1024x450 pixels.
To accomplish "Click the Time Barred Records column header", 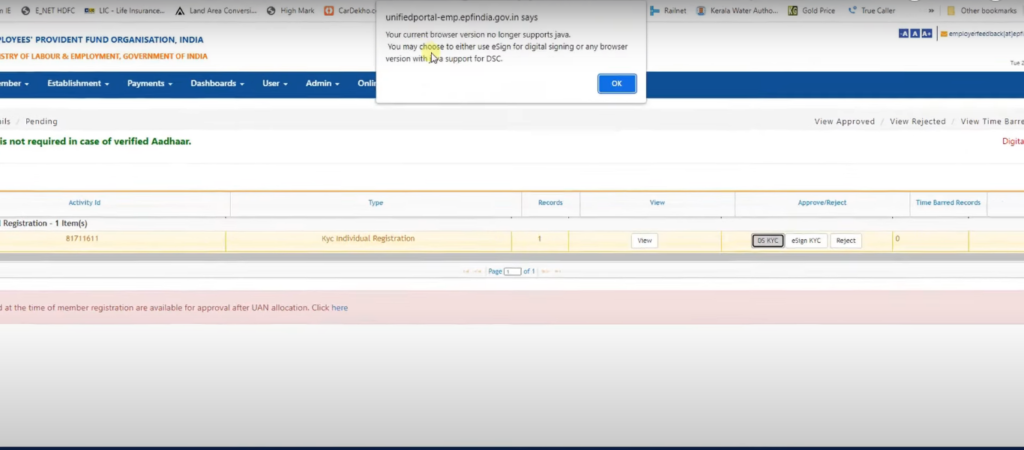I will pos(948,202).
